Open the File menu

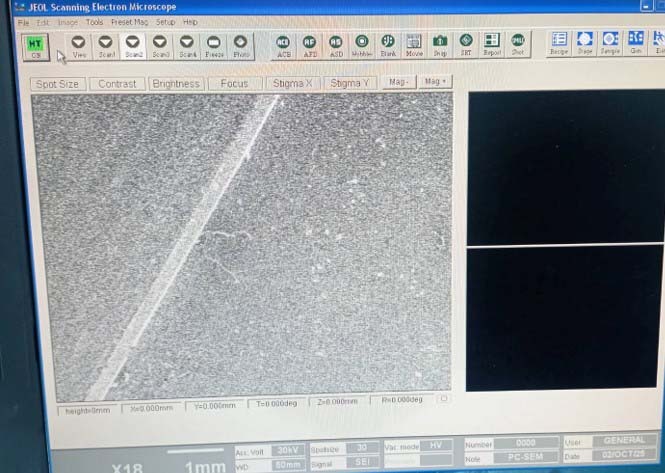(x=23, y=22)
